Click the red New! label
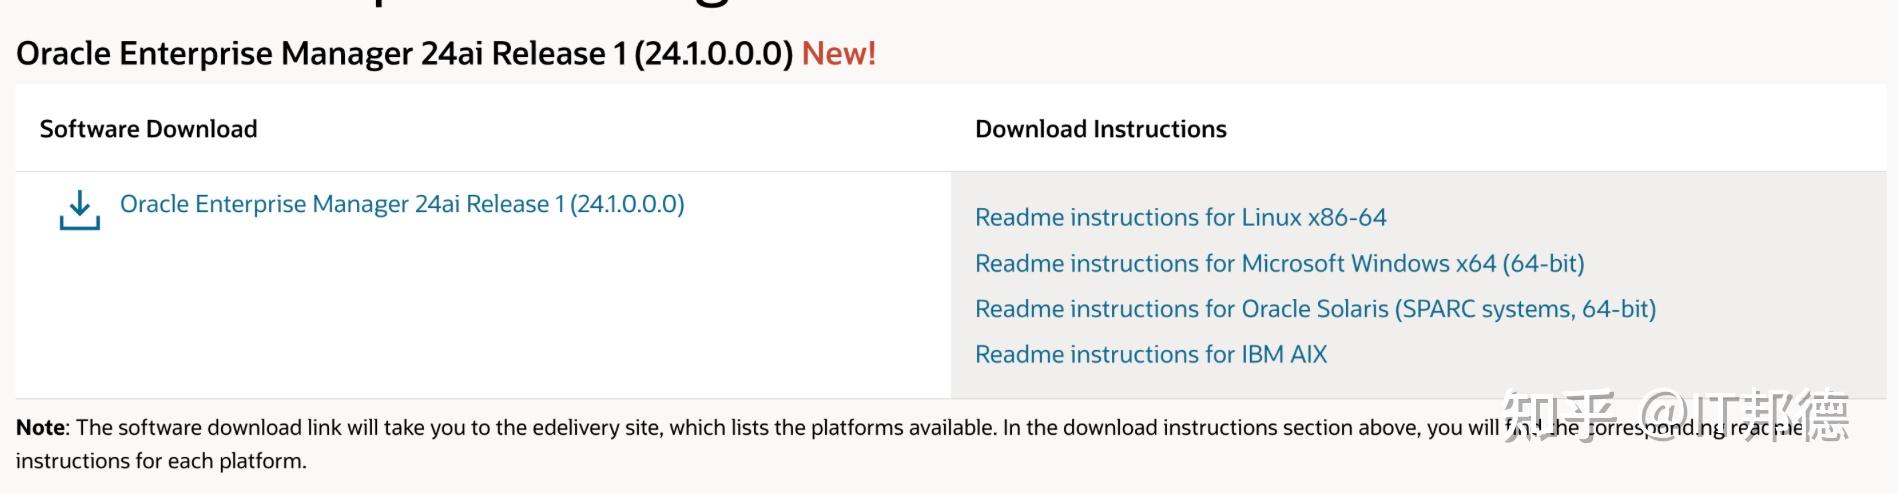This screenshot has height=494, width=1898. click(x=838, y=53)
